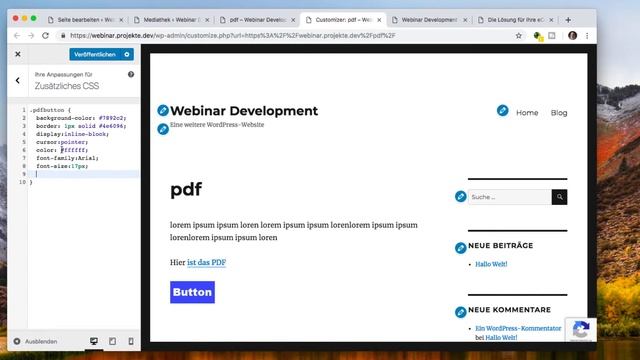Viewport: 640px width, 360px height.
Task: Click the browser forward arrow
Action: coord(31,36)
